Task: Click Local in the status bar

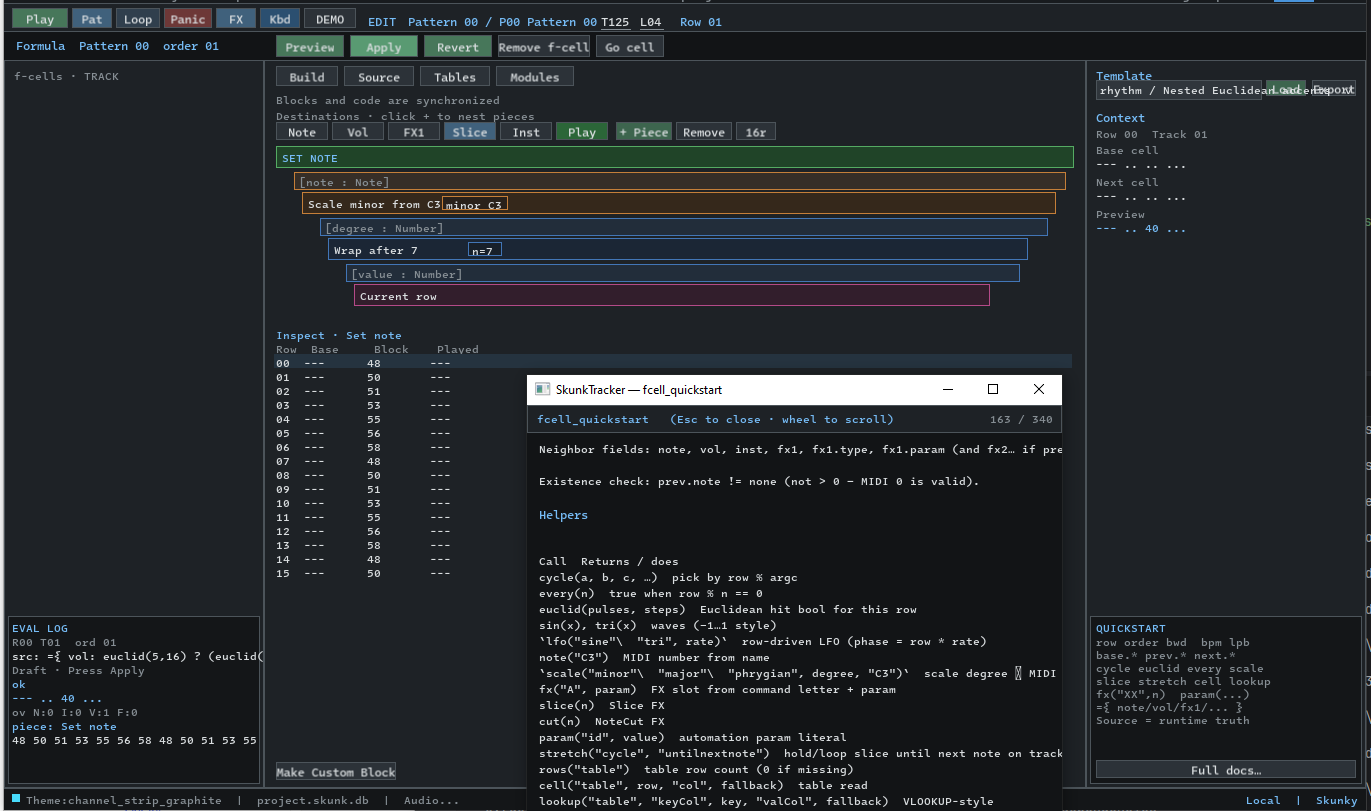Action: tap(1263, 800)
